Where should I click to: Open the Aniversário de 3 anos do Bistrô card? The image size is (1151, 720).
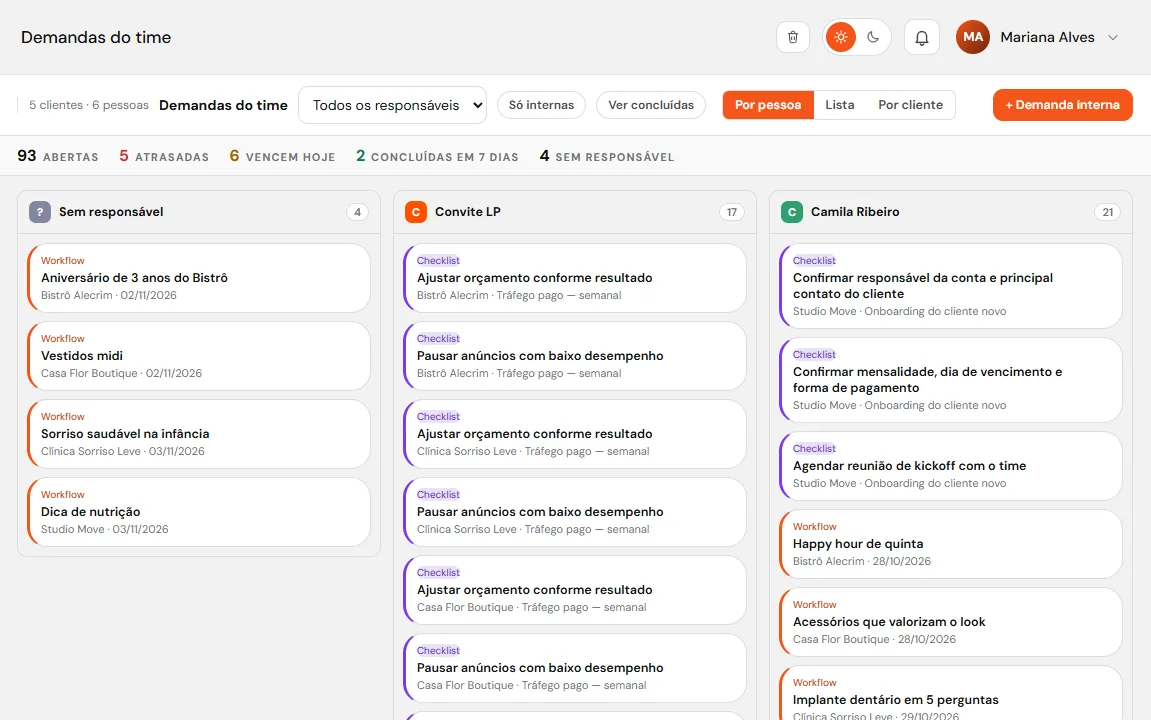click(198, 278)
